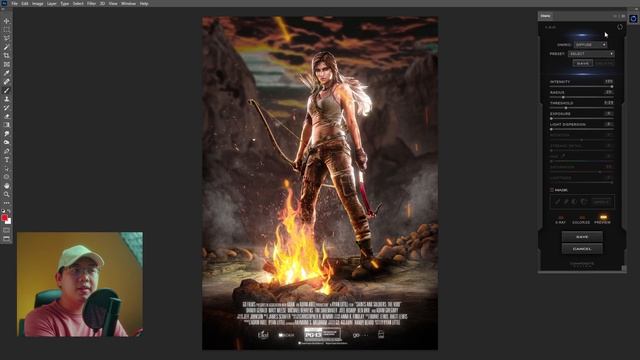The image size is (640, 360).
Task: Open the red foreground color swatch
Action: tap(4, 218)
